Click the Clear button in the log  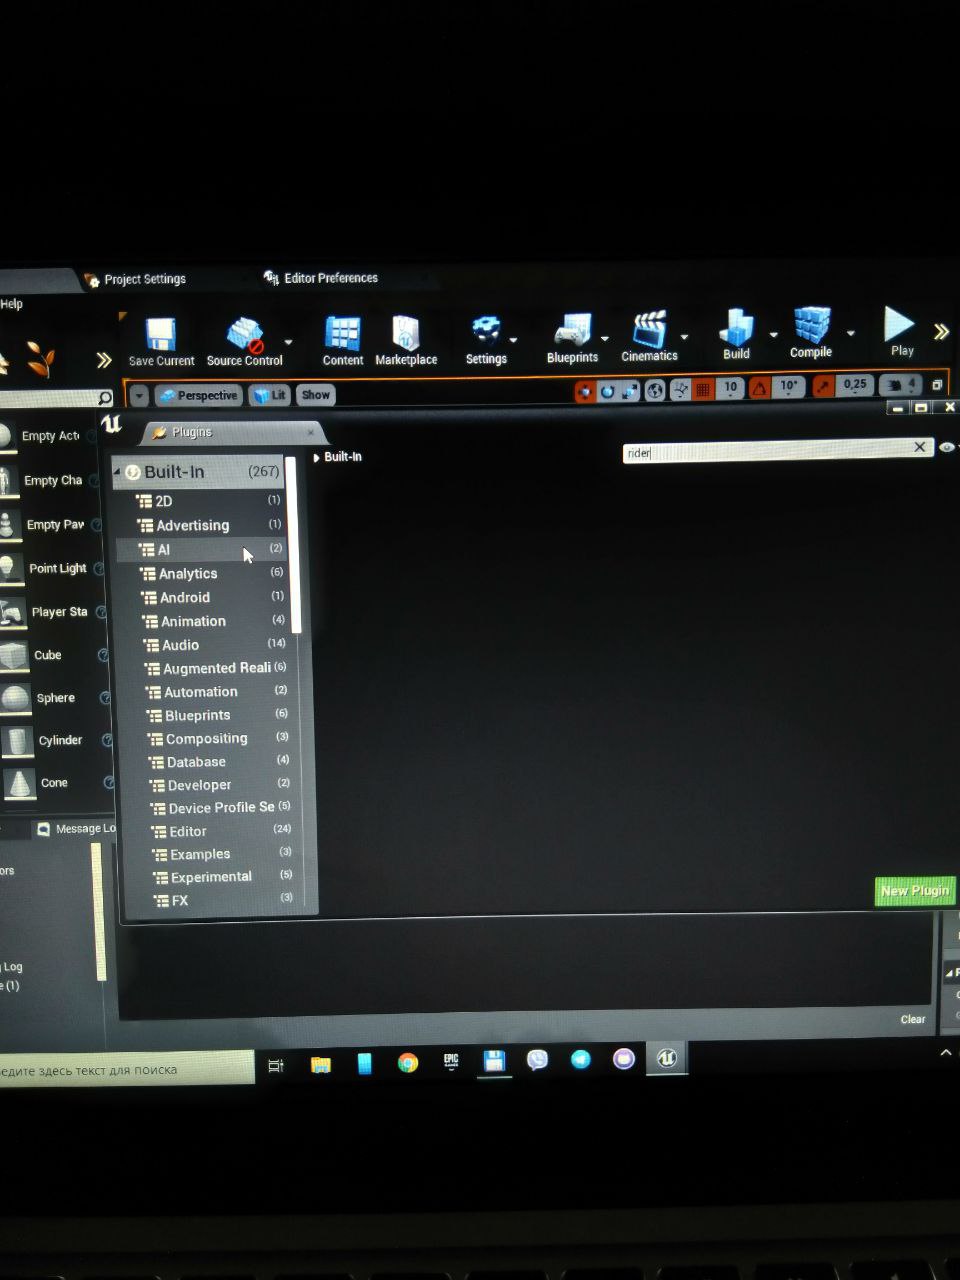912,1019
